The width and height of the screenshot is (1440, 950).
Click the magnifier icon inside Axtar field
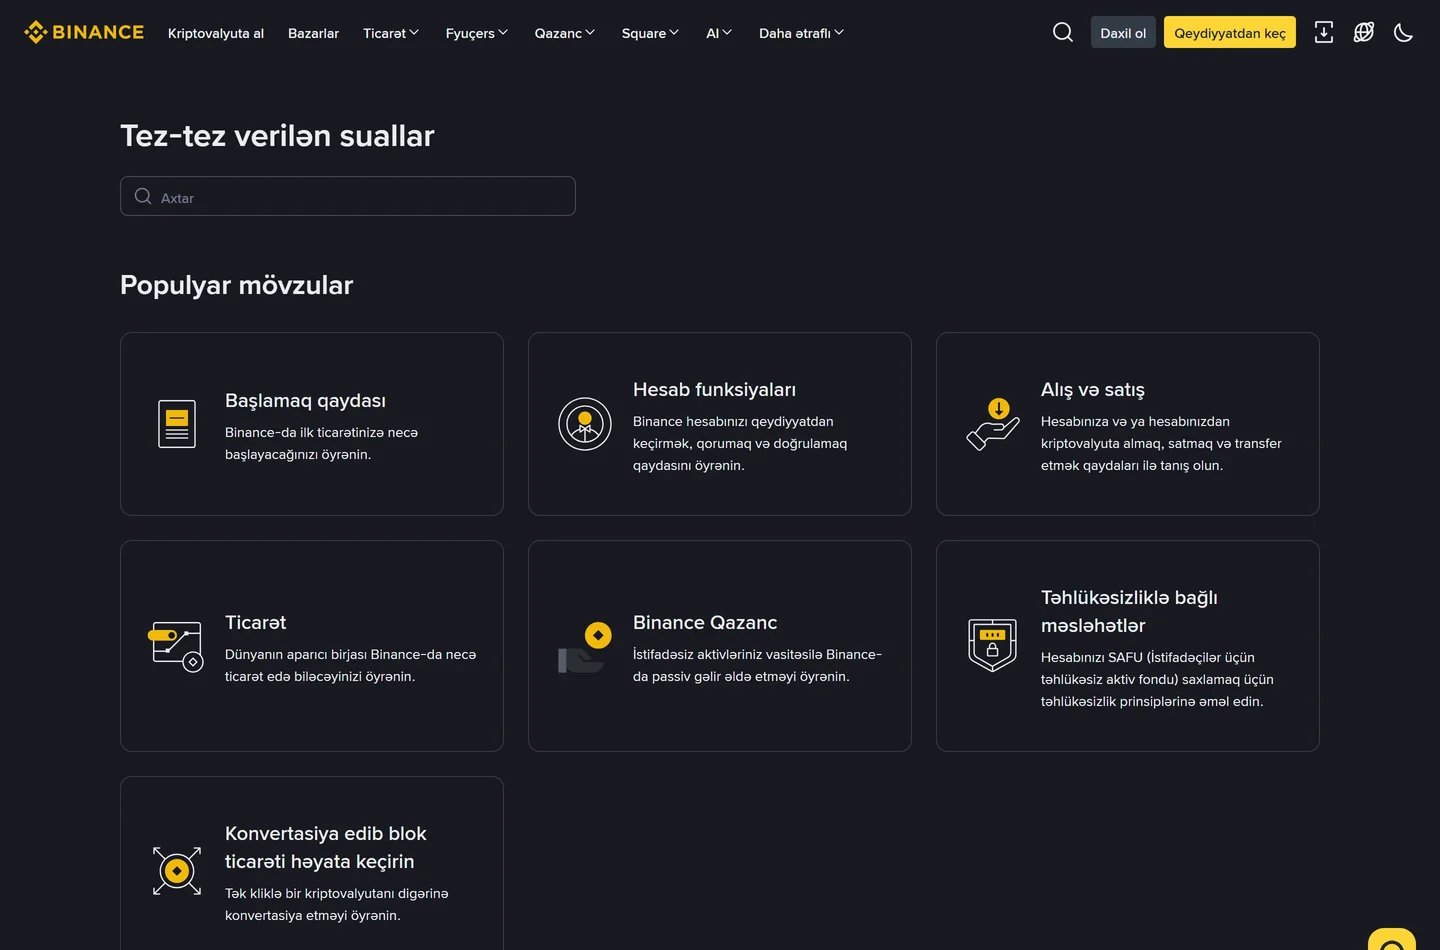(x=143, y=196)
